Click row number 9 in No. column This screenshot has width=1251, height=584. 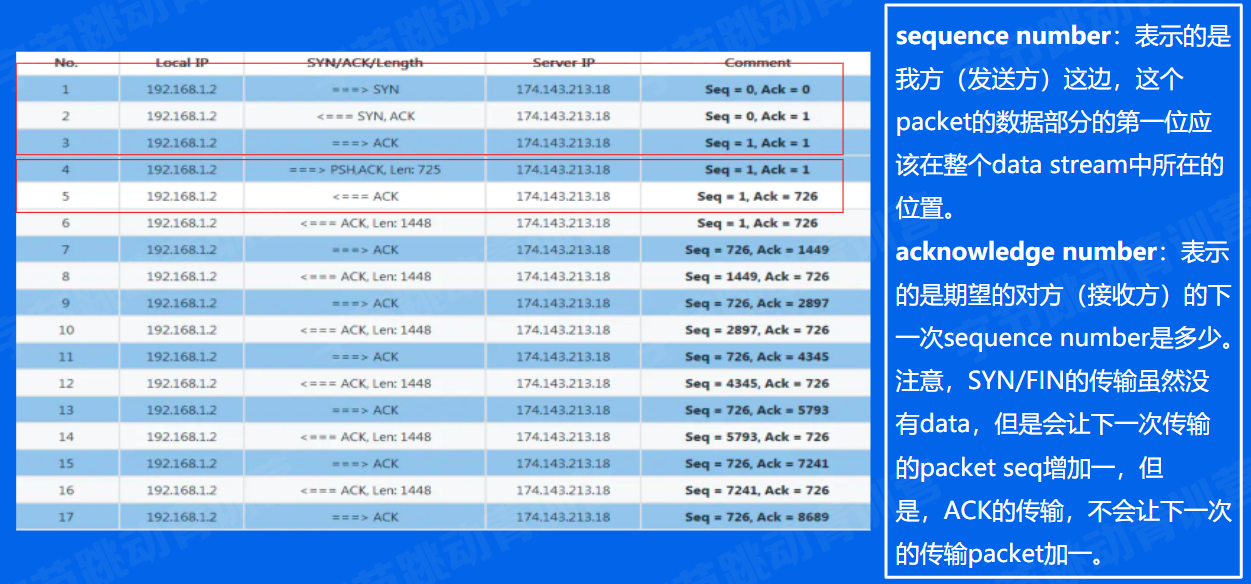coord(66,303)
